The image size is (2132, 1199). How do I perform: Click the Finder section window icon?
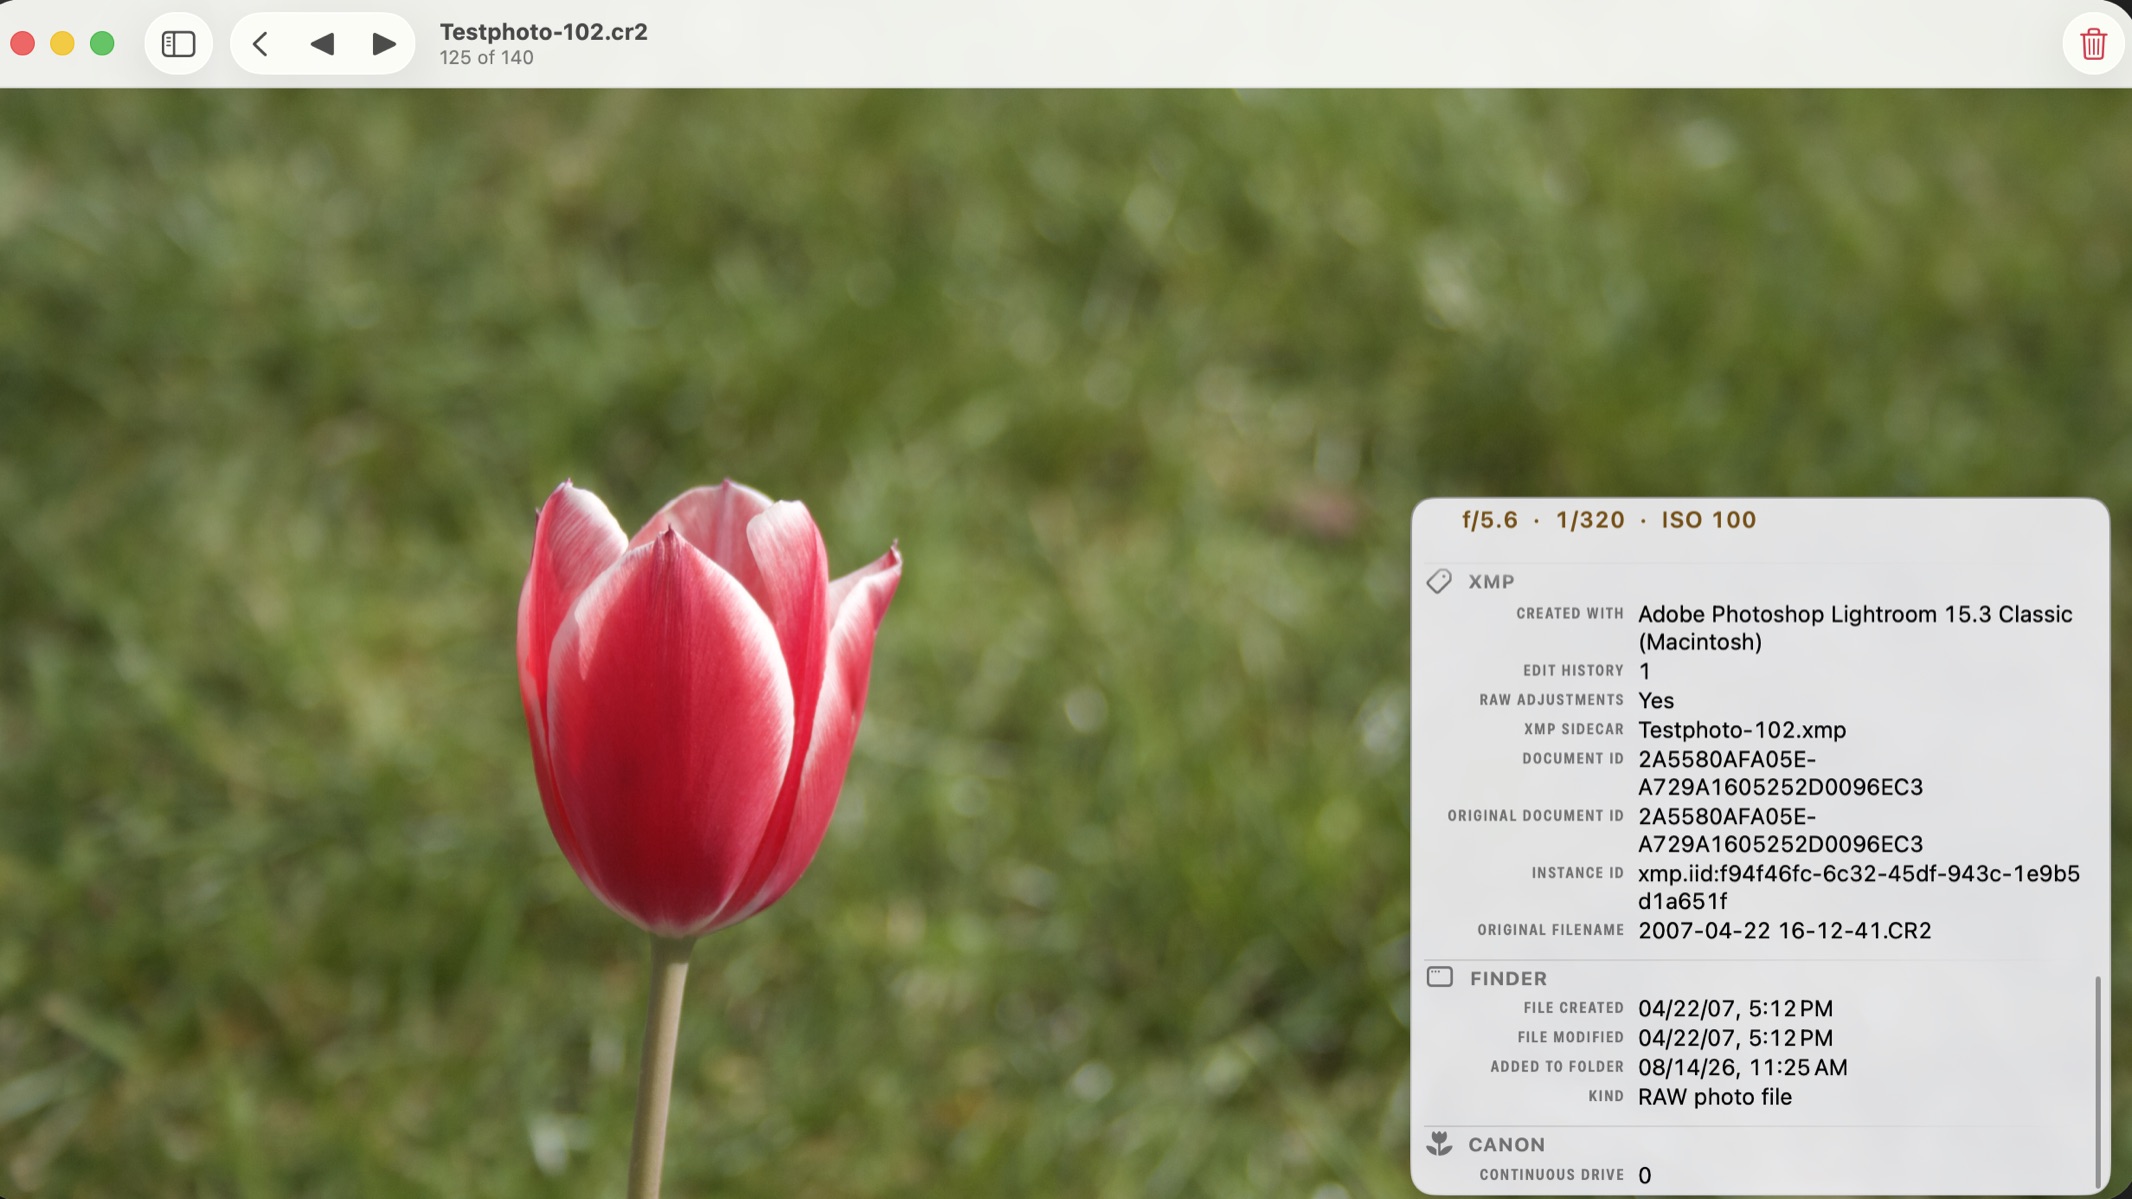[1440, 977]
